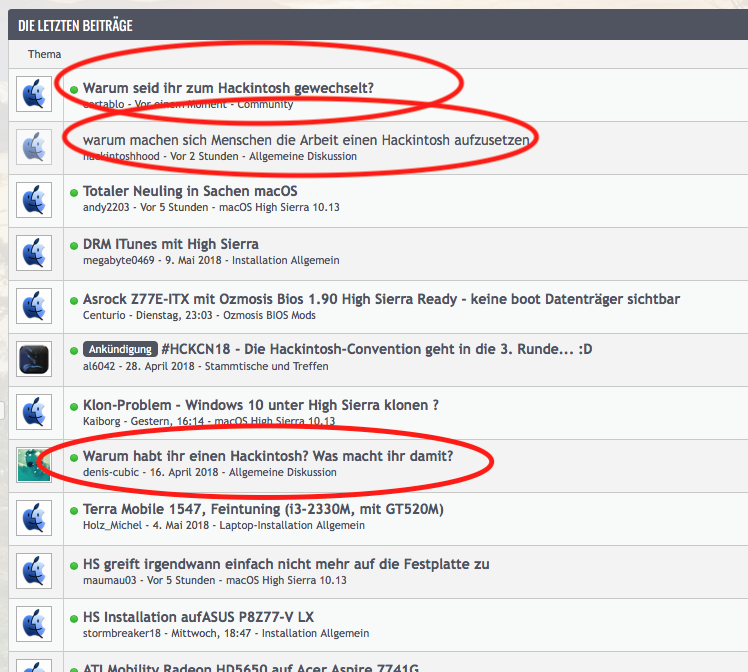
Task: Open profile of user Holz_Michel
Action: tap(113, 525)
